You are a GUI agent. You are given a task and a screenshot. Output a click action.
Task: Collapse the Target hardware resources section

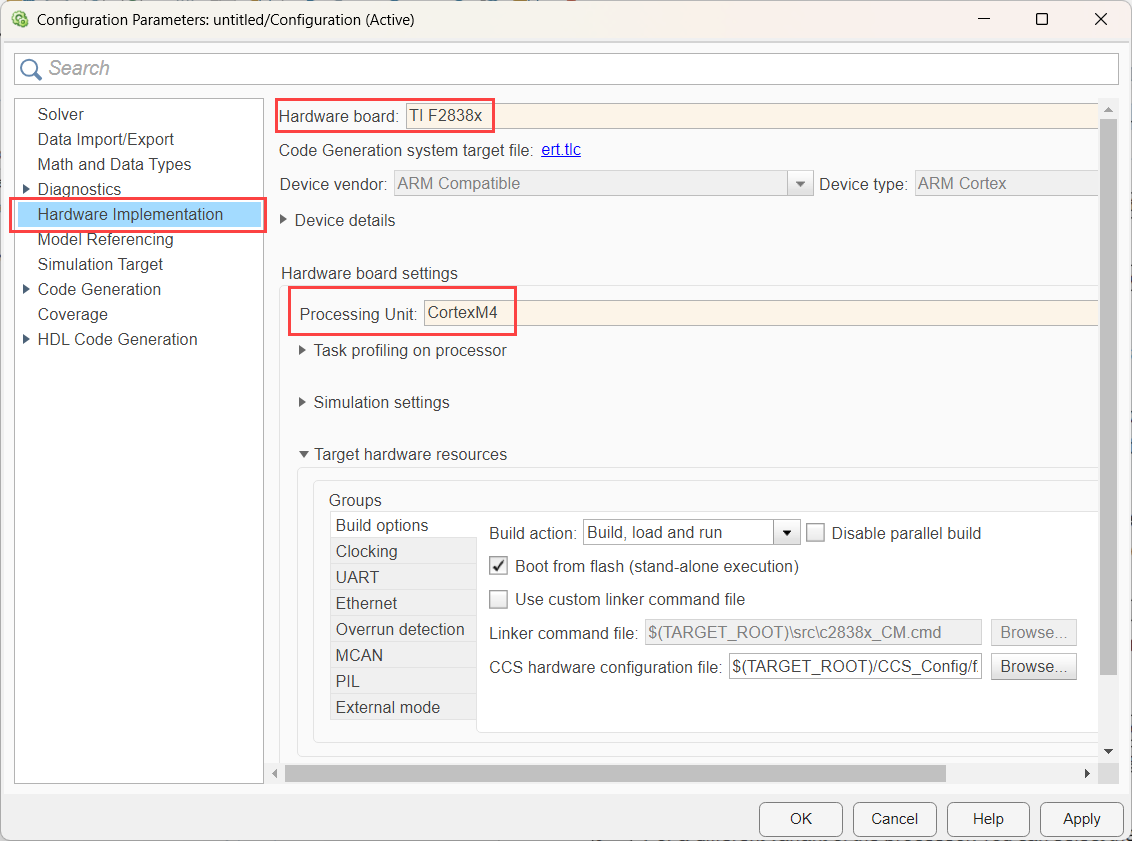pyautogui.click(x=303, y=453)
